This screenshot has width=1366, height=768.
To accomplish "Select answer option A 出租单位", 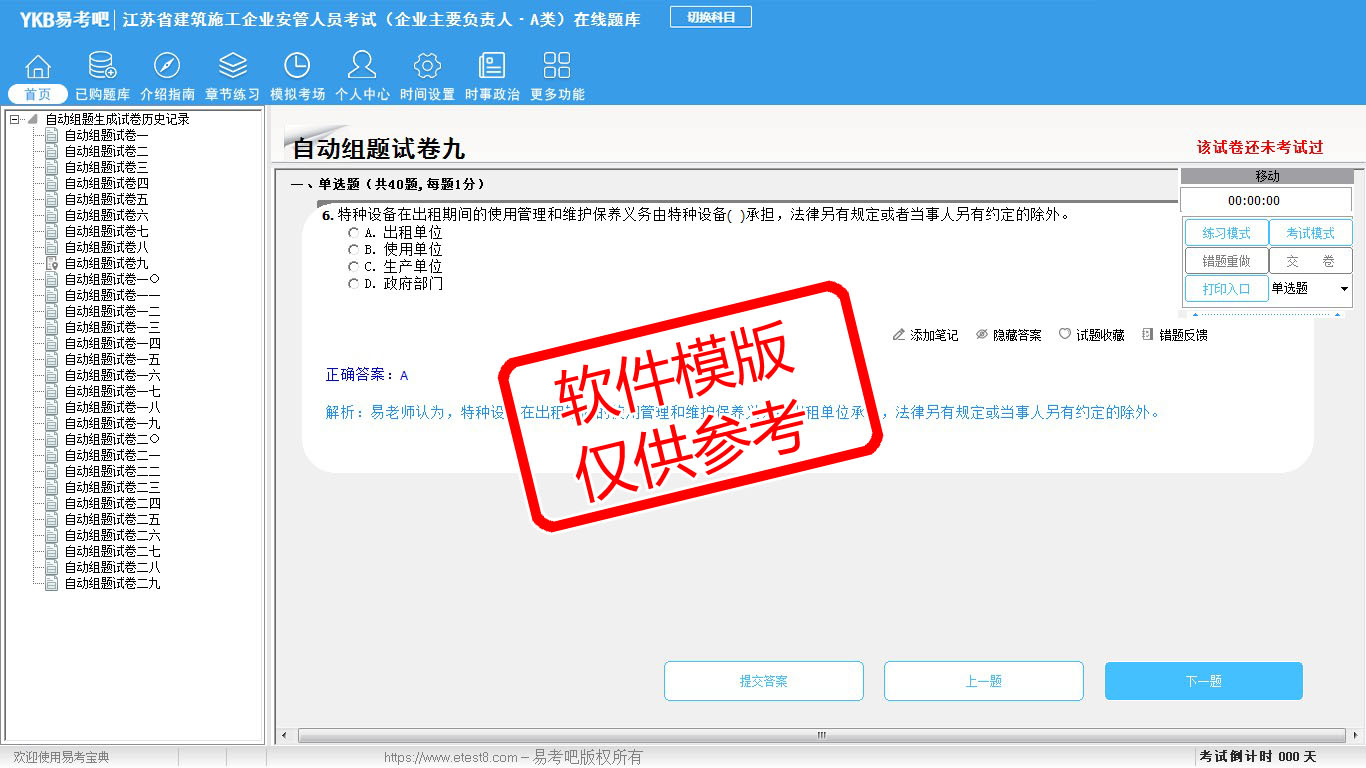I will point(353,232).
